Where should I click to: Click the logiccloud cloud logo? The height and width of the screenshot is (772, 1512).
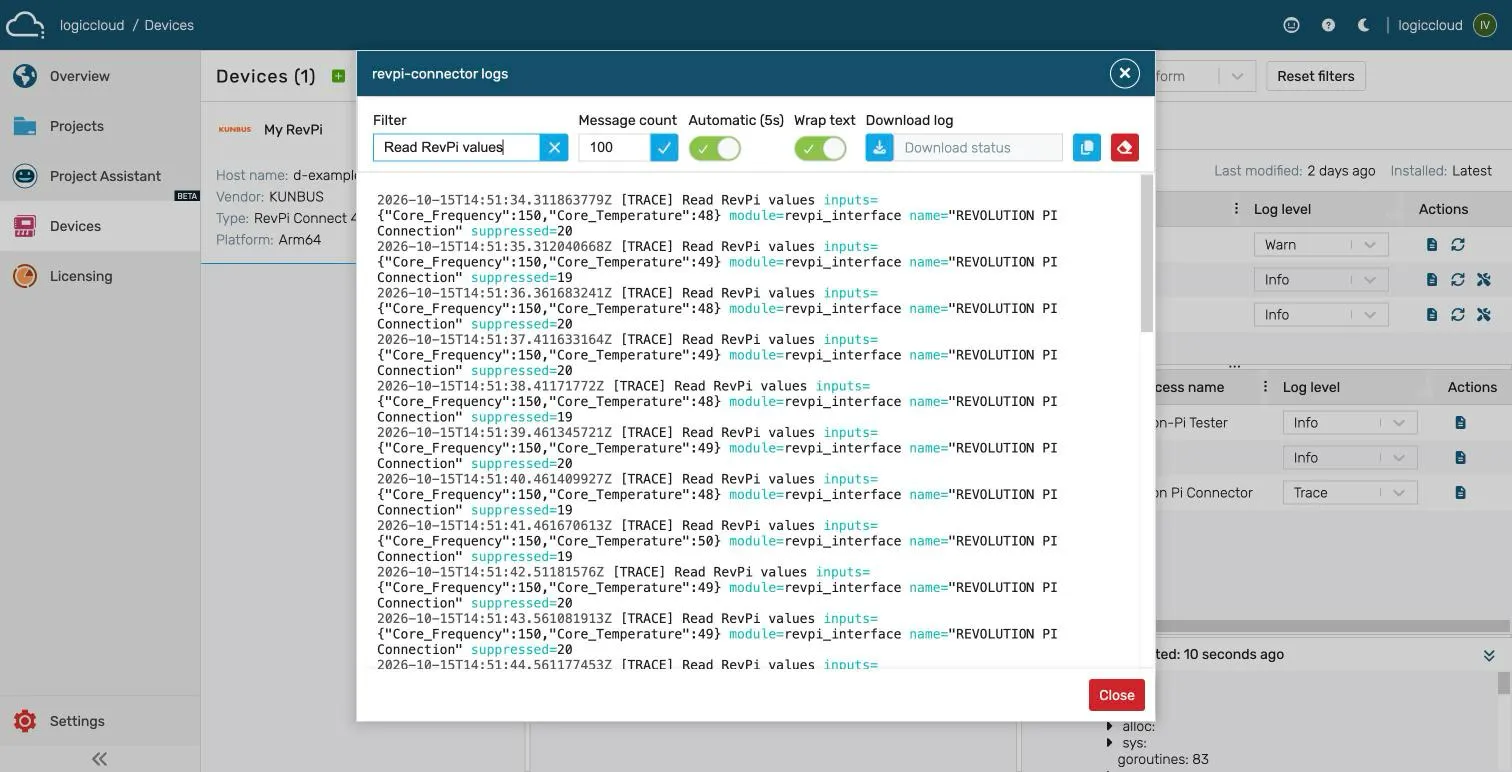click(25, 25)
